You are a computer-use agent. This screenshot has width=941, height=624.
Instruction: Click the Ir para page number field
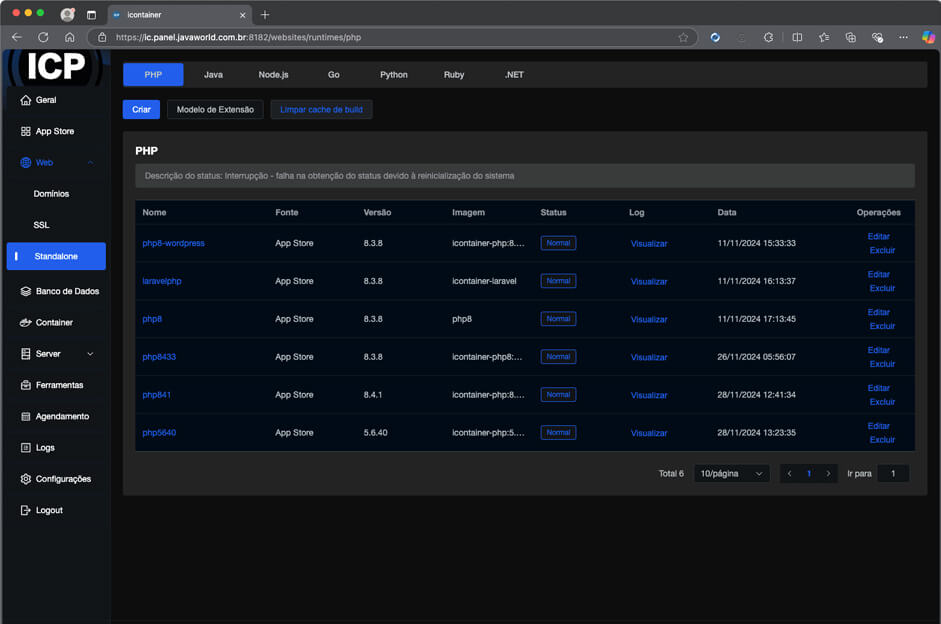pos(893,473)
